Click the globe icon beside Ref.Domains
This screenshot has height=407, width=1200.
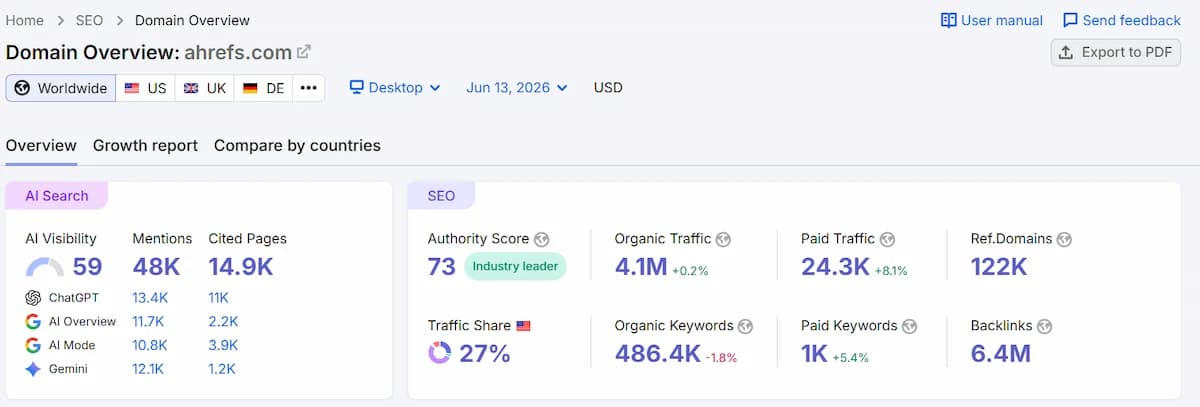pyautogui.click(x=1065, y=239)
